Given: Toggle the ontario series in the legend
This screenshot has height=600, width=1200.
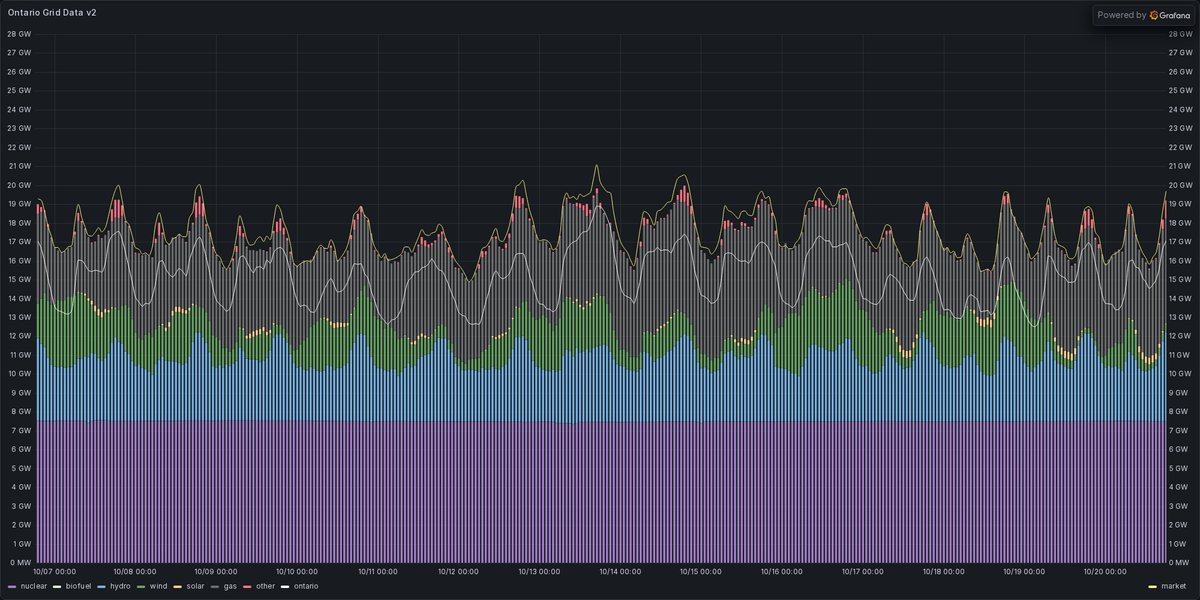Looking at the screenshot, I should 306,586.
